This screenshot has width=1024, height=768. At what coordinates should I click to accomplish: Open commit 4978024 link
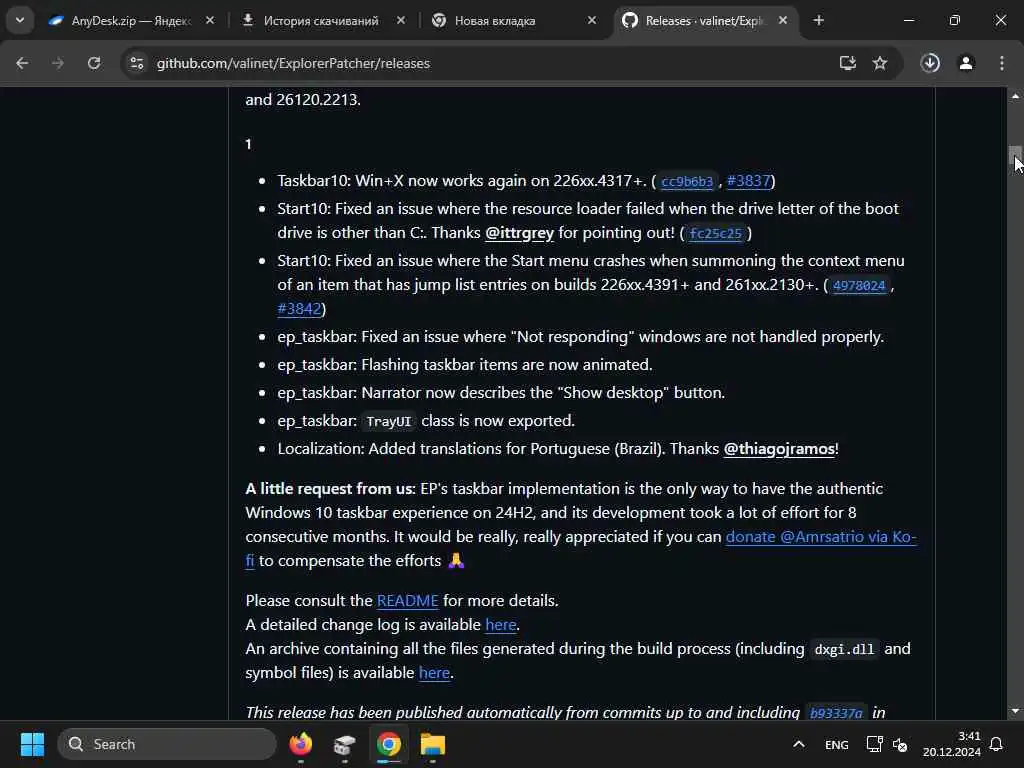(x=859, y=285)
